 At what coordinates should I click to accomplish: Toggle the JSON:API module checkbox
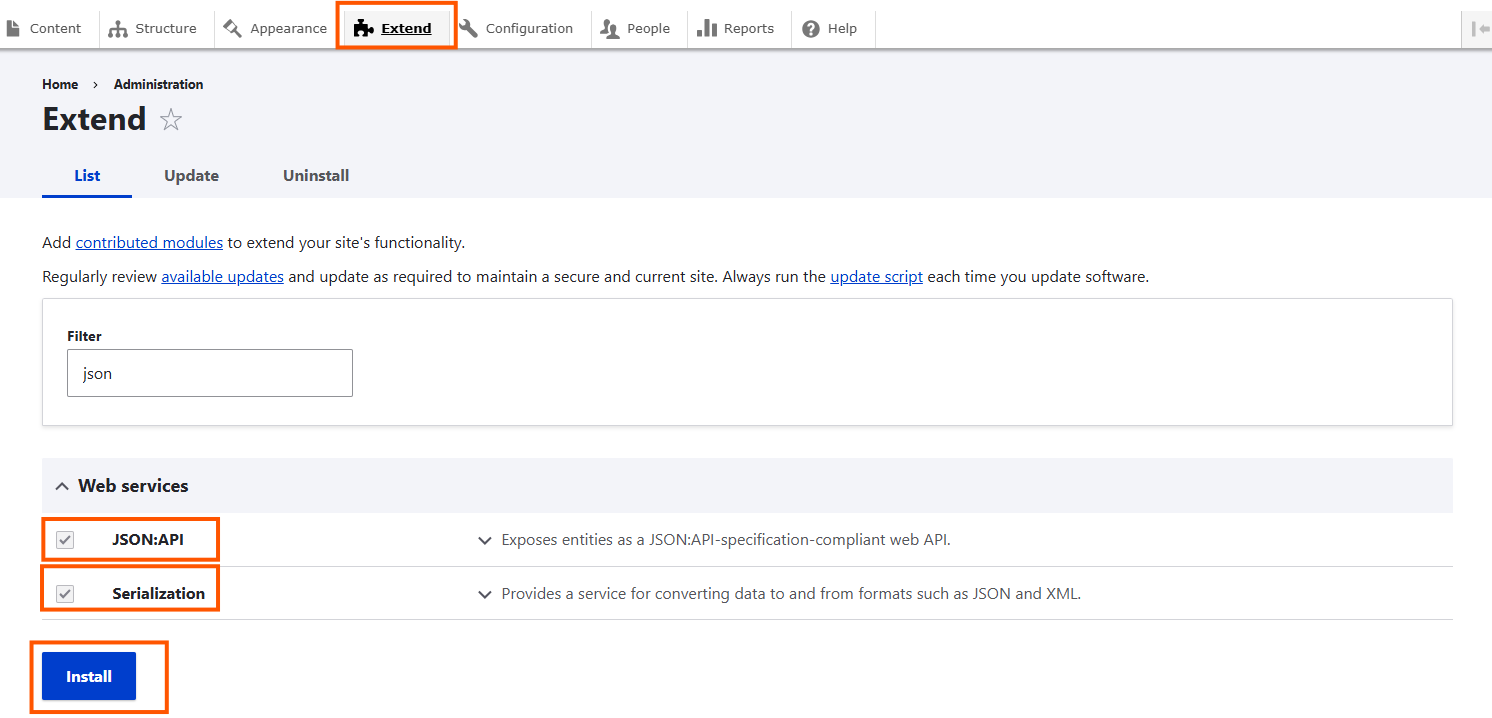pos(65,540)
